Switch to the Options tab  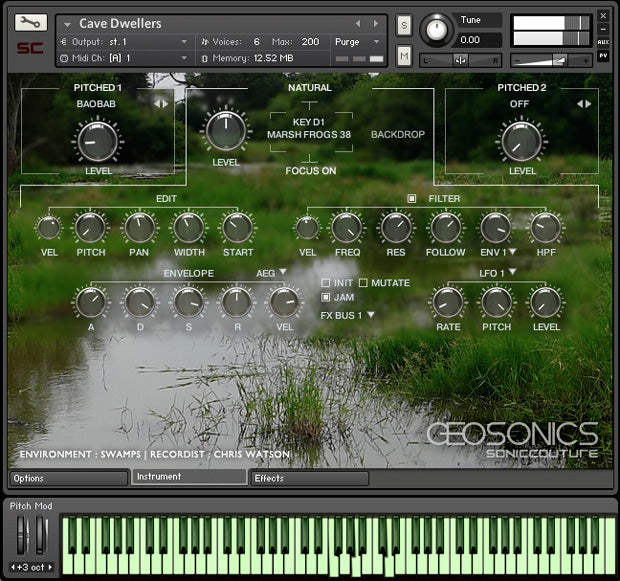click(69, 478)
